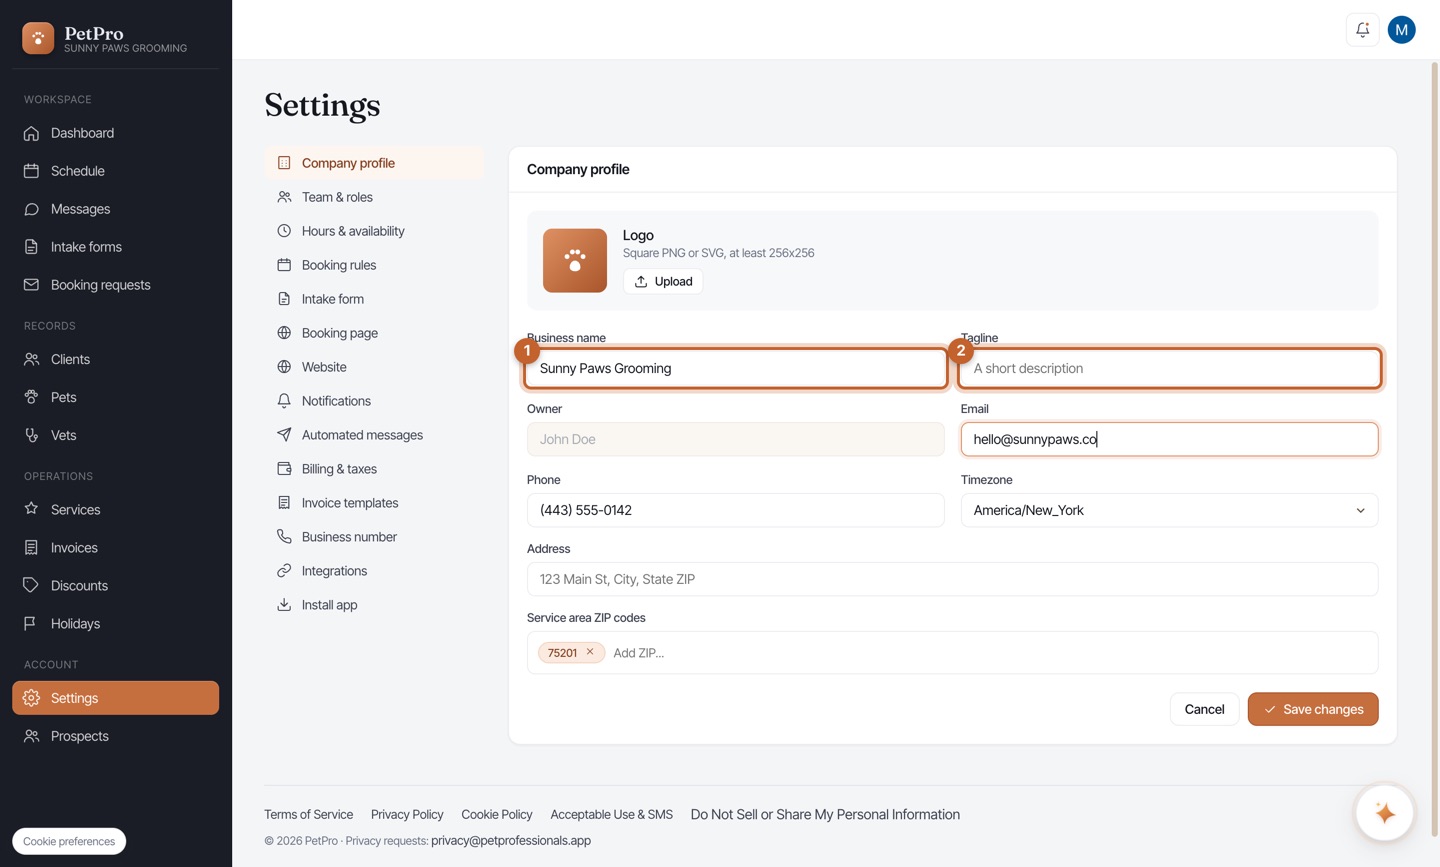This screenshot has height=867, width=1440.
Task: Click the Hours & availability clock icon
Action: pos(284,231)
